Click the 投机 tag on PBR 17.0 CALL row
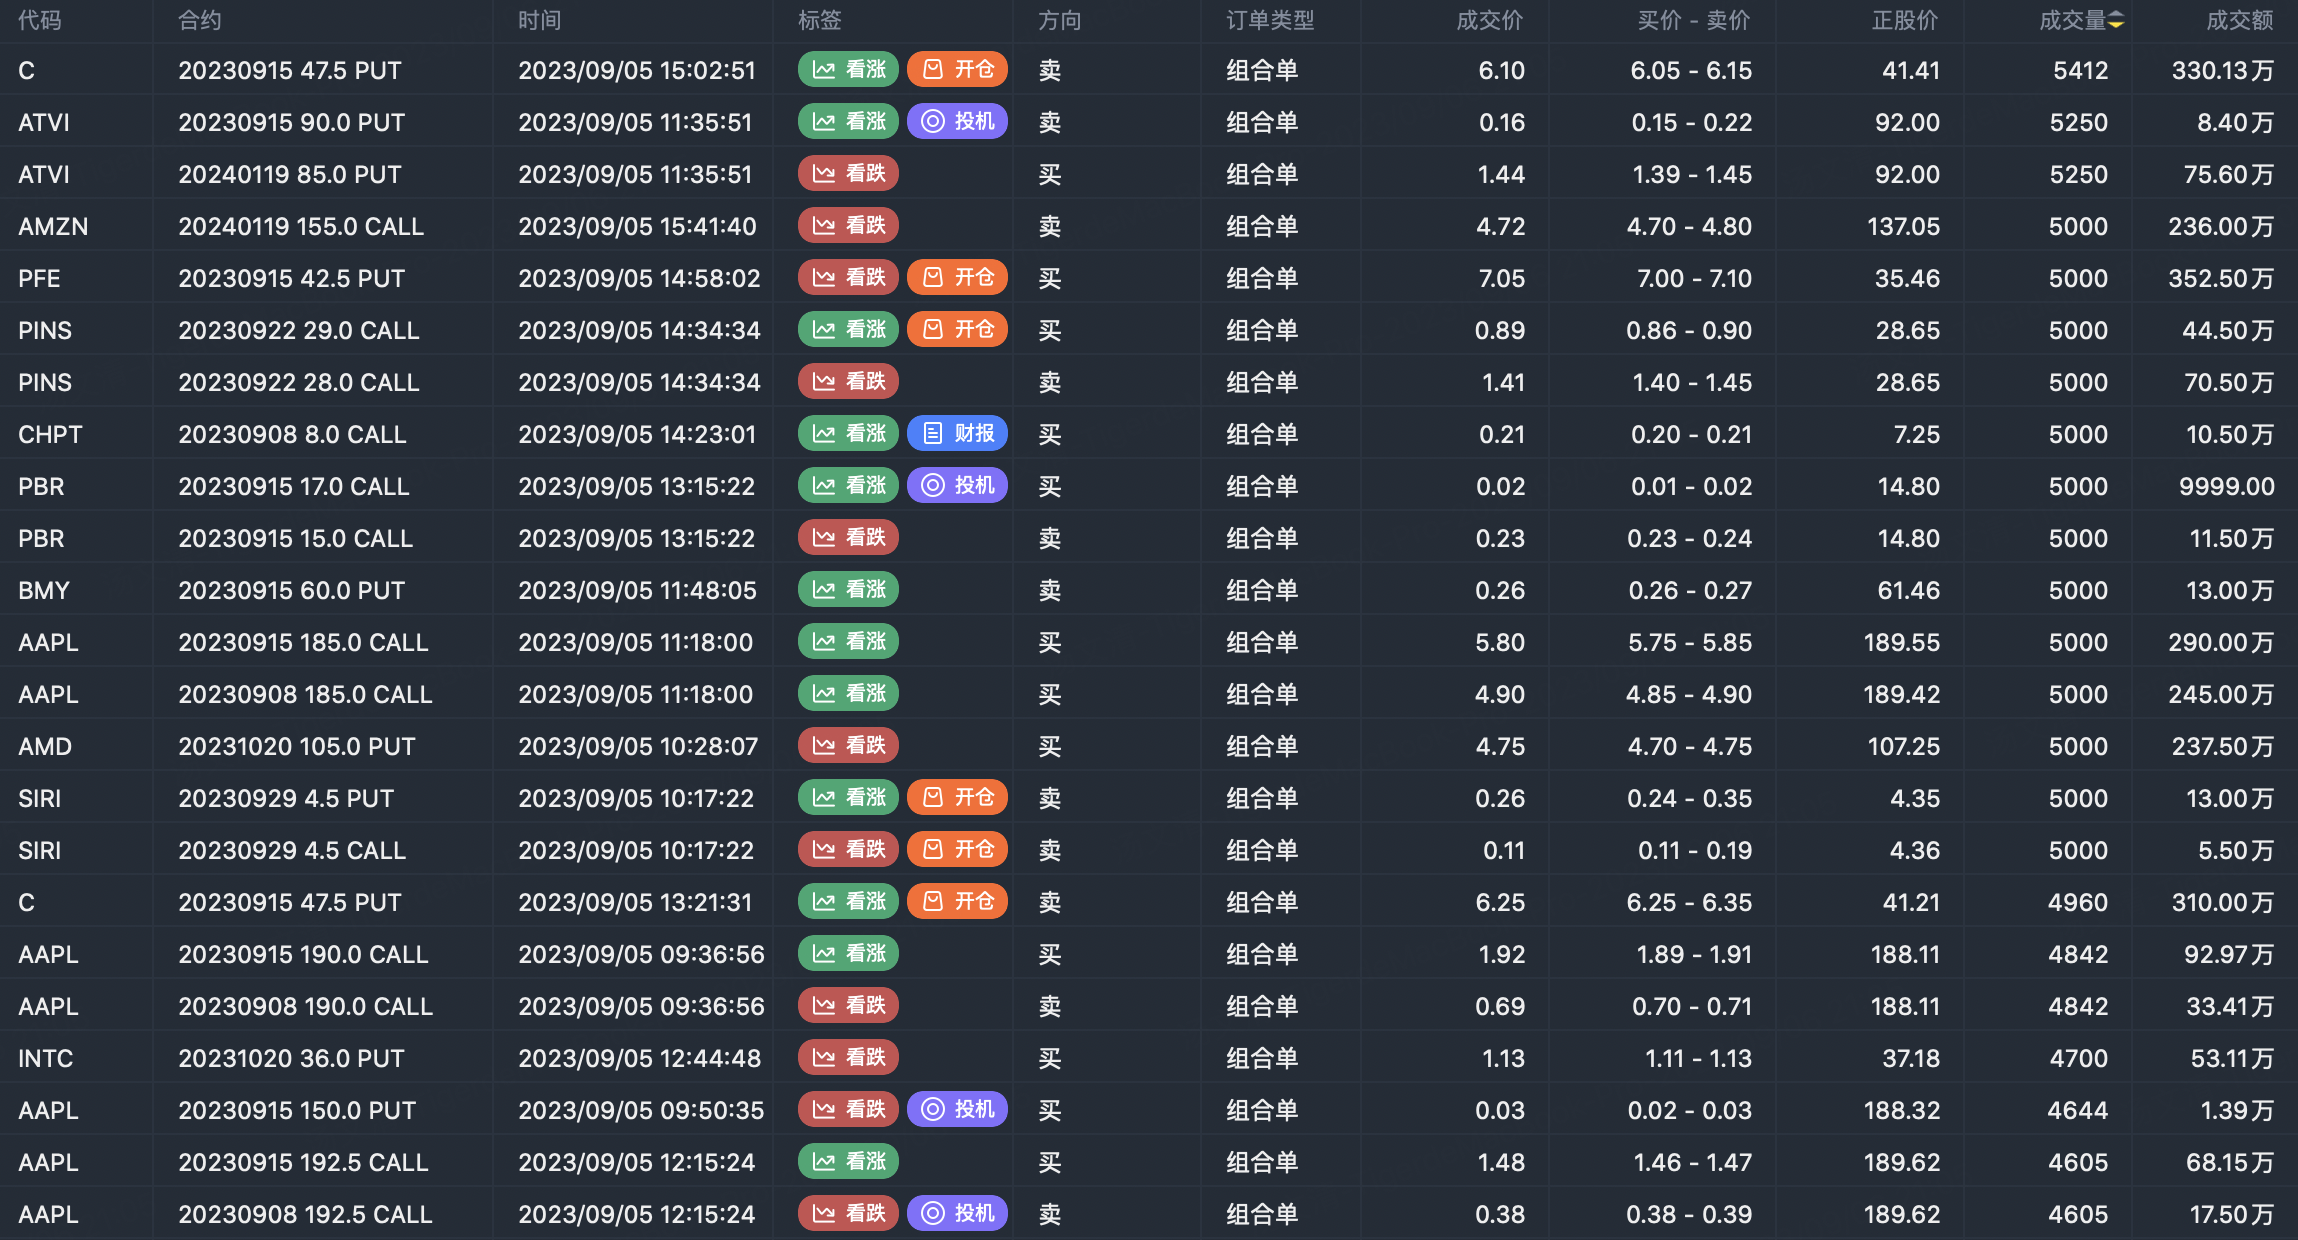2298x1240 pixels. (x=957, y=486)
